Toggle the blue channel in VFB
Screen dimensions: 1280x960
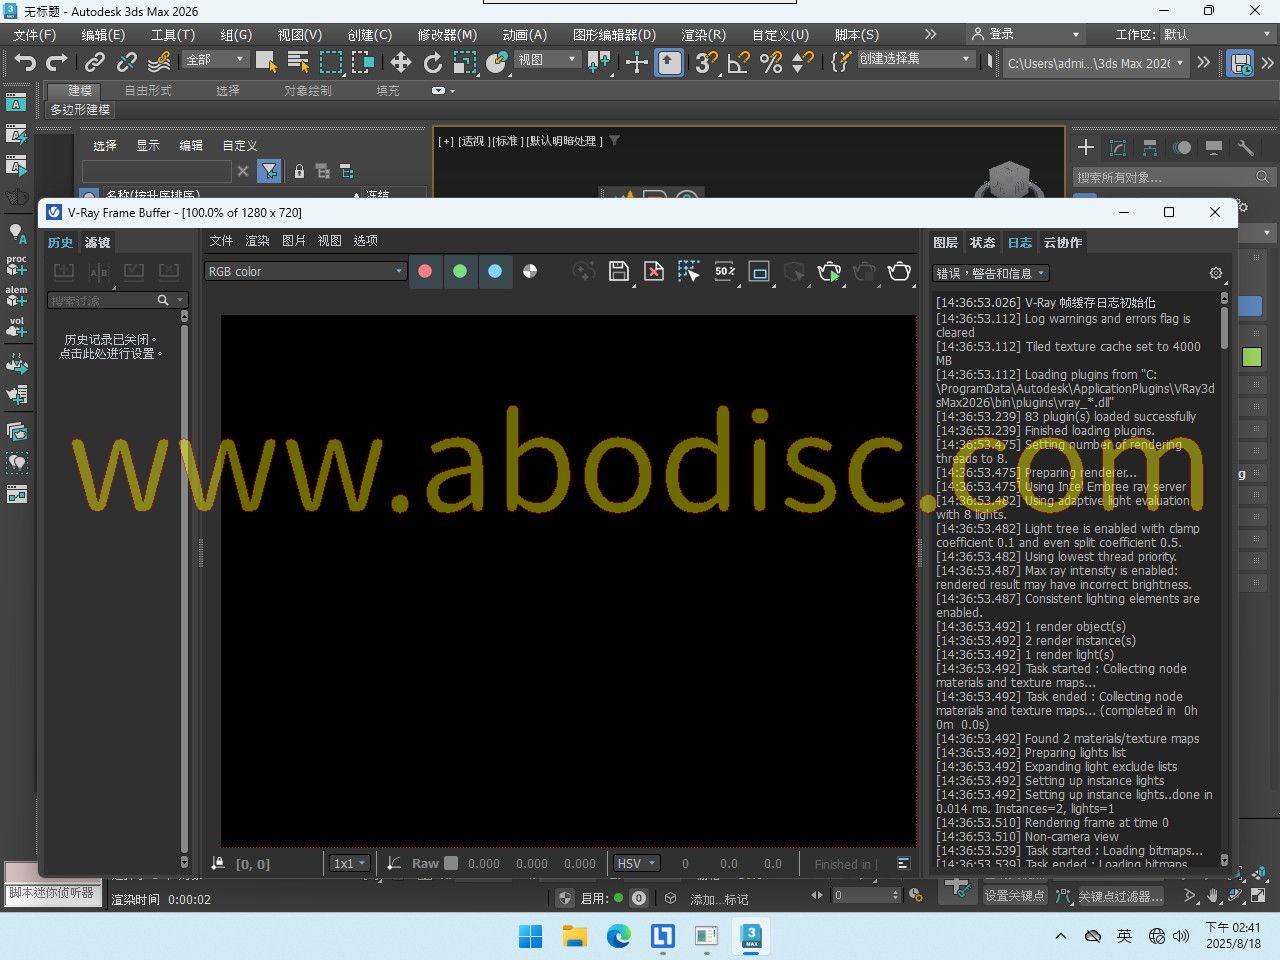point(495,271)
